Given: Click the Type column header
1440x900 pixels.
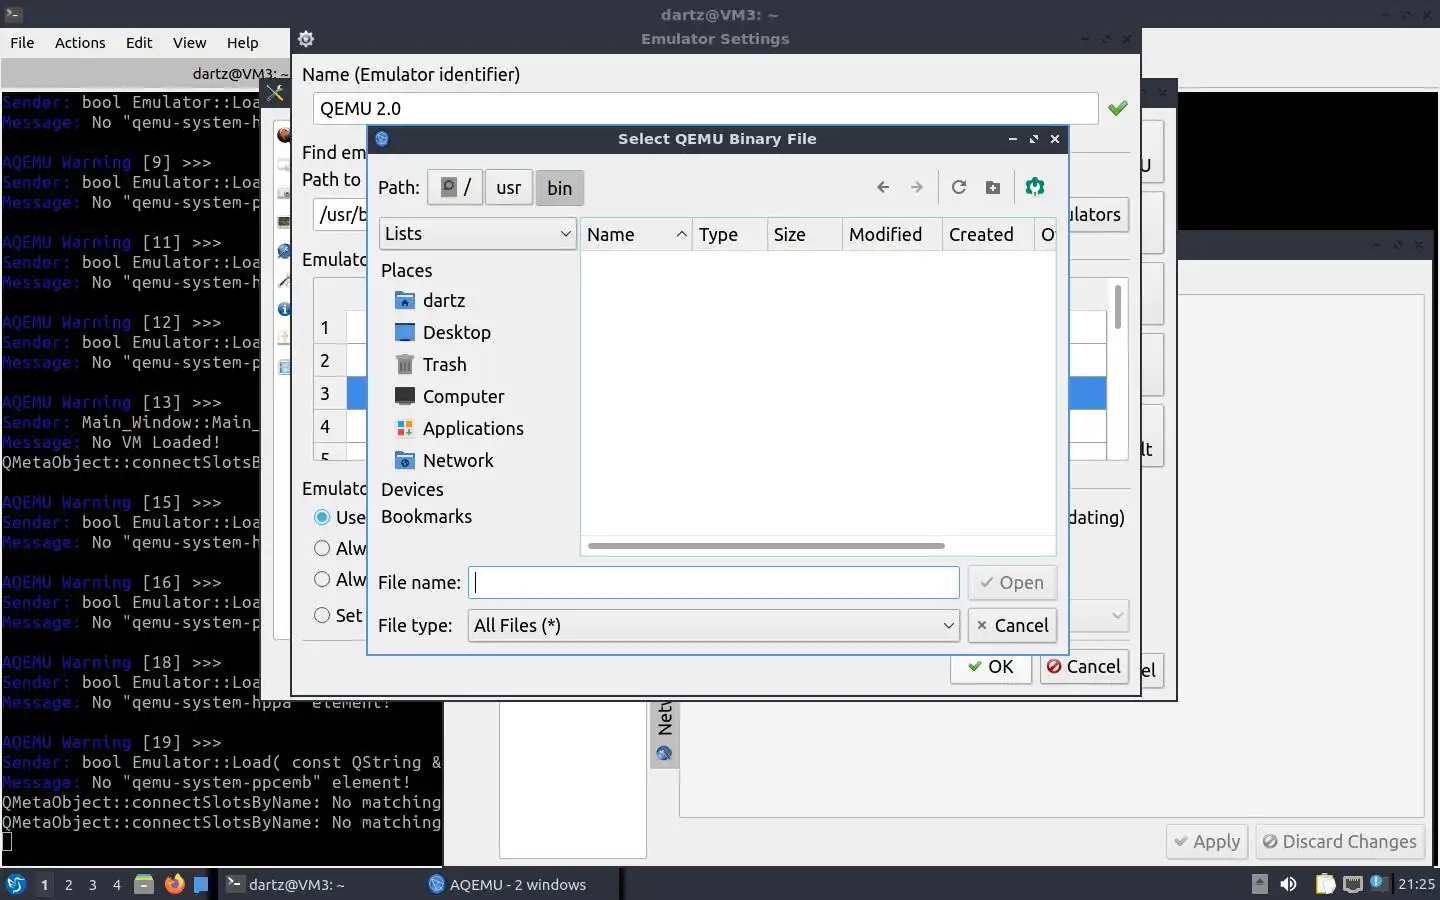Looking at the screenshot, I should point(729,234).
